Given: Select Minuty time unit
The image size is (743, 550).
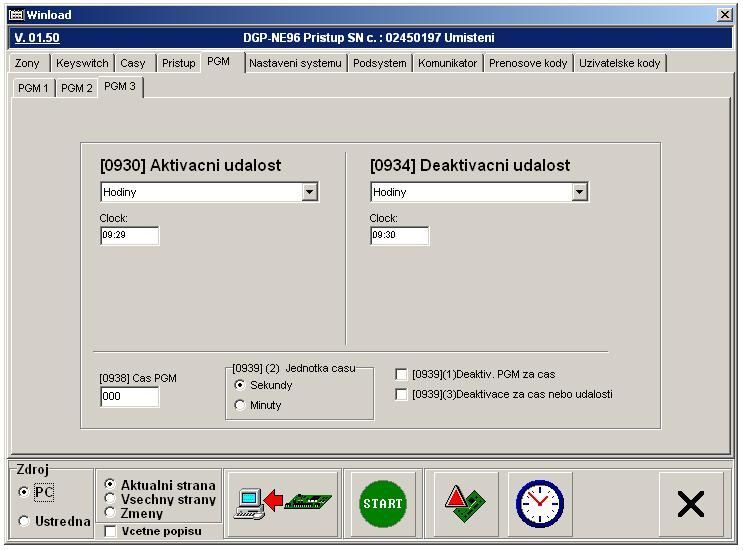Looking at the screenshot, I should [x=240, y=405].
